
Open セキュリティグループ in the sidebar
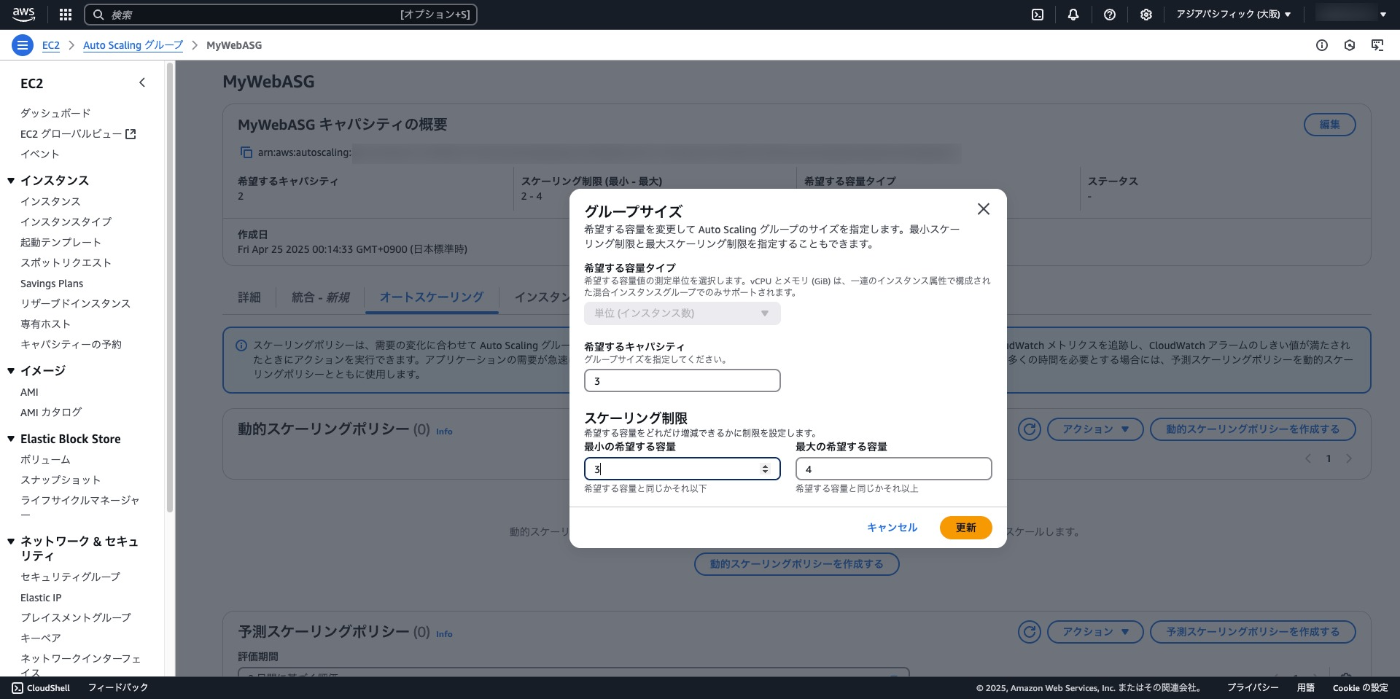click(70, 577)
